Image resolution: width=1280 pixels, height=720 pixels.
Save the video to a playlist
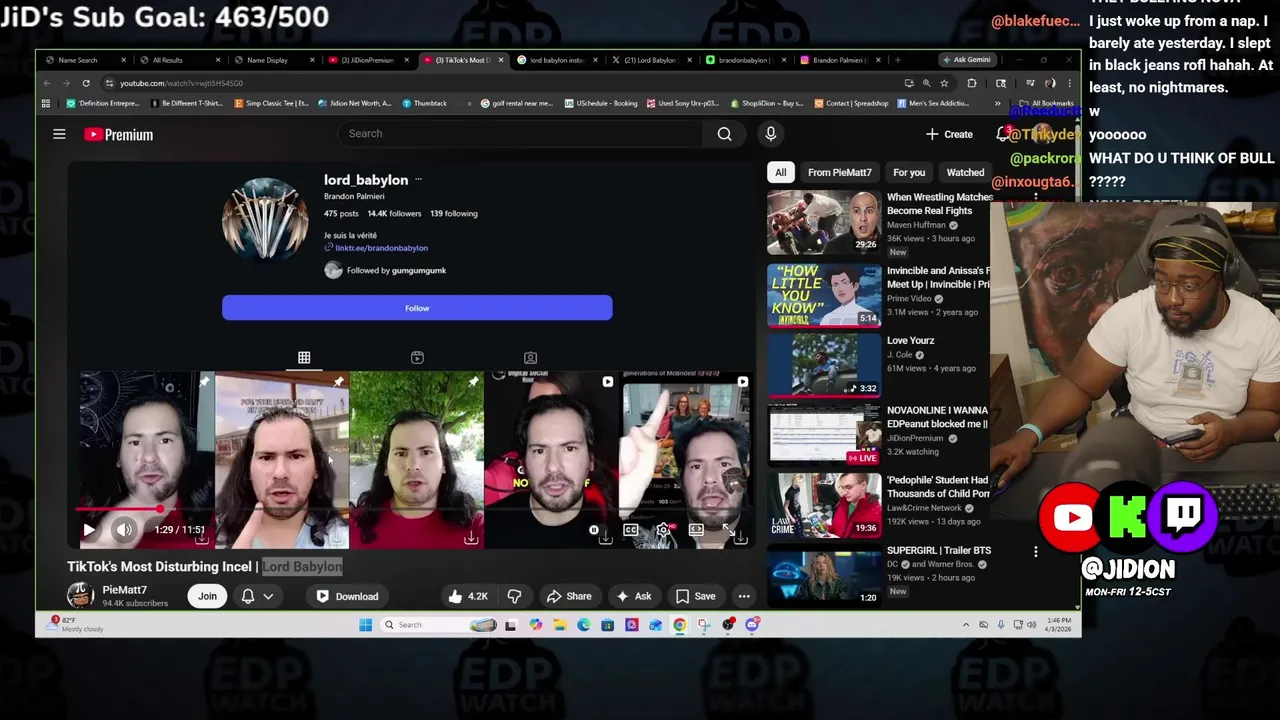[695, 596]
